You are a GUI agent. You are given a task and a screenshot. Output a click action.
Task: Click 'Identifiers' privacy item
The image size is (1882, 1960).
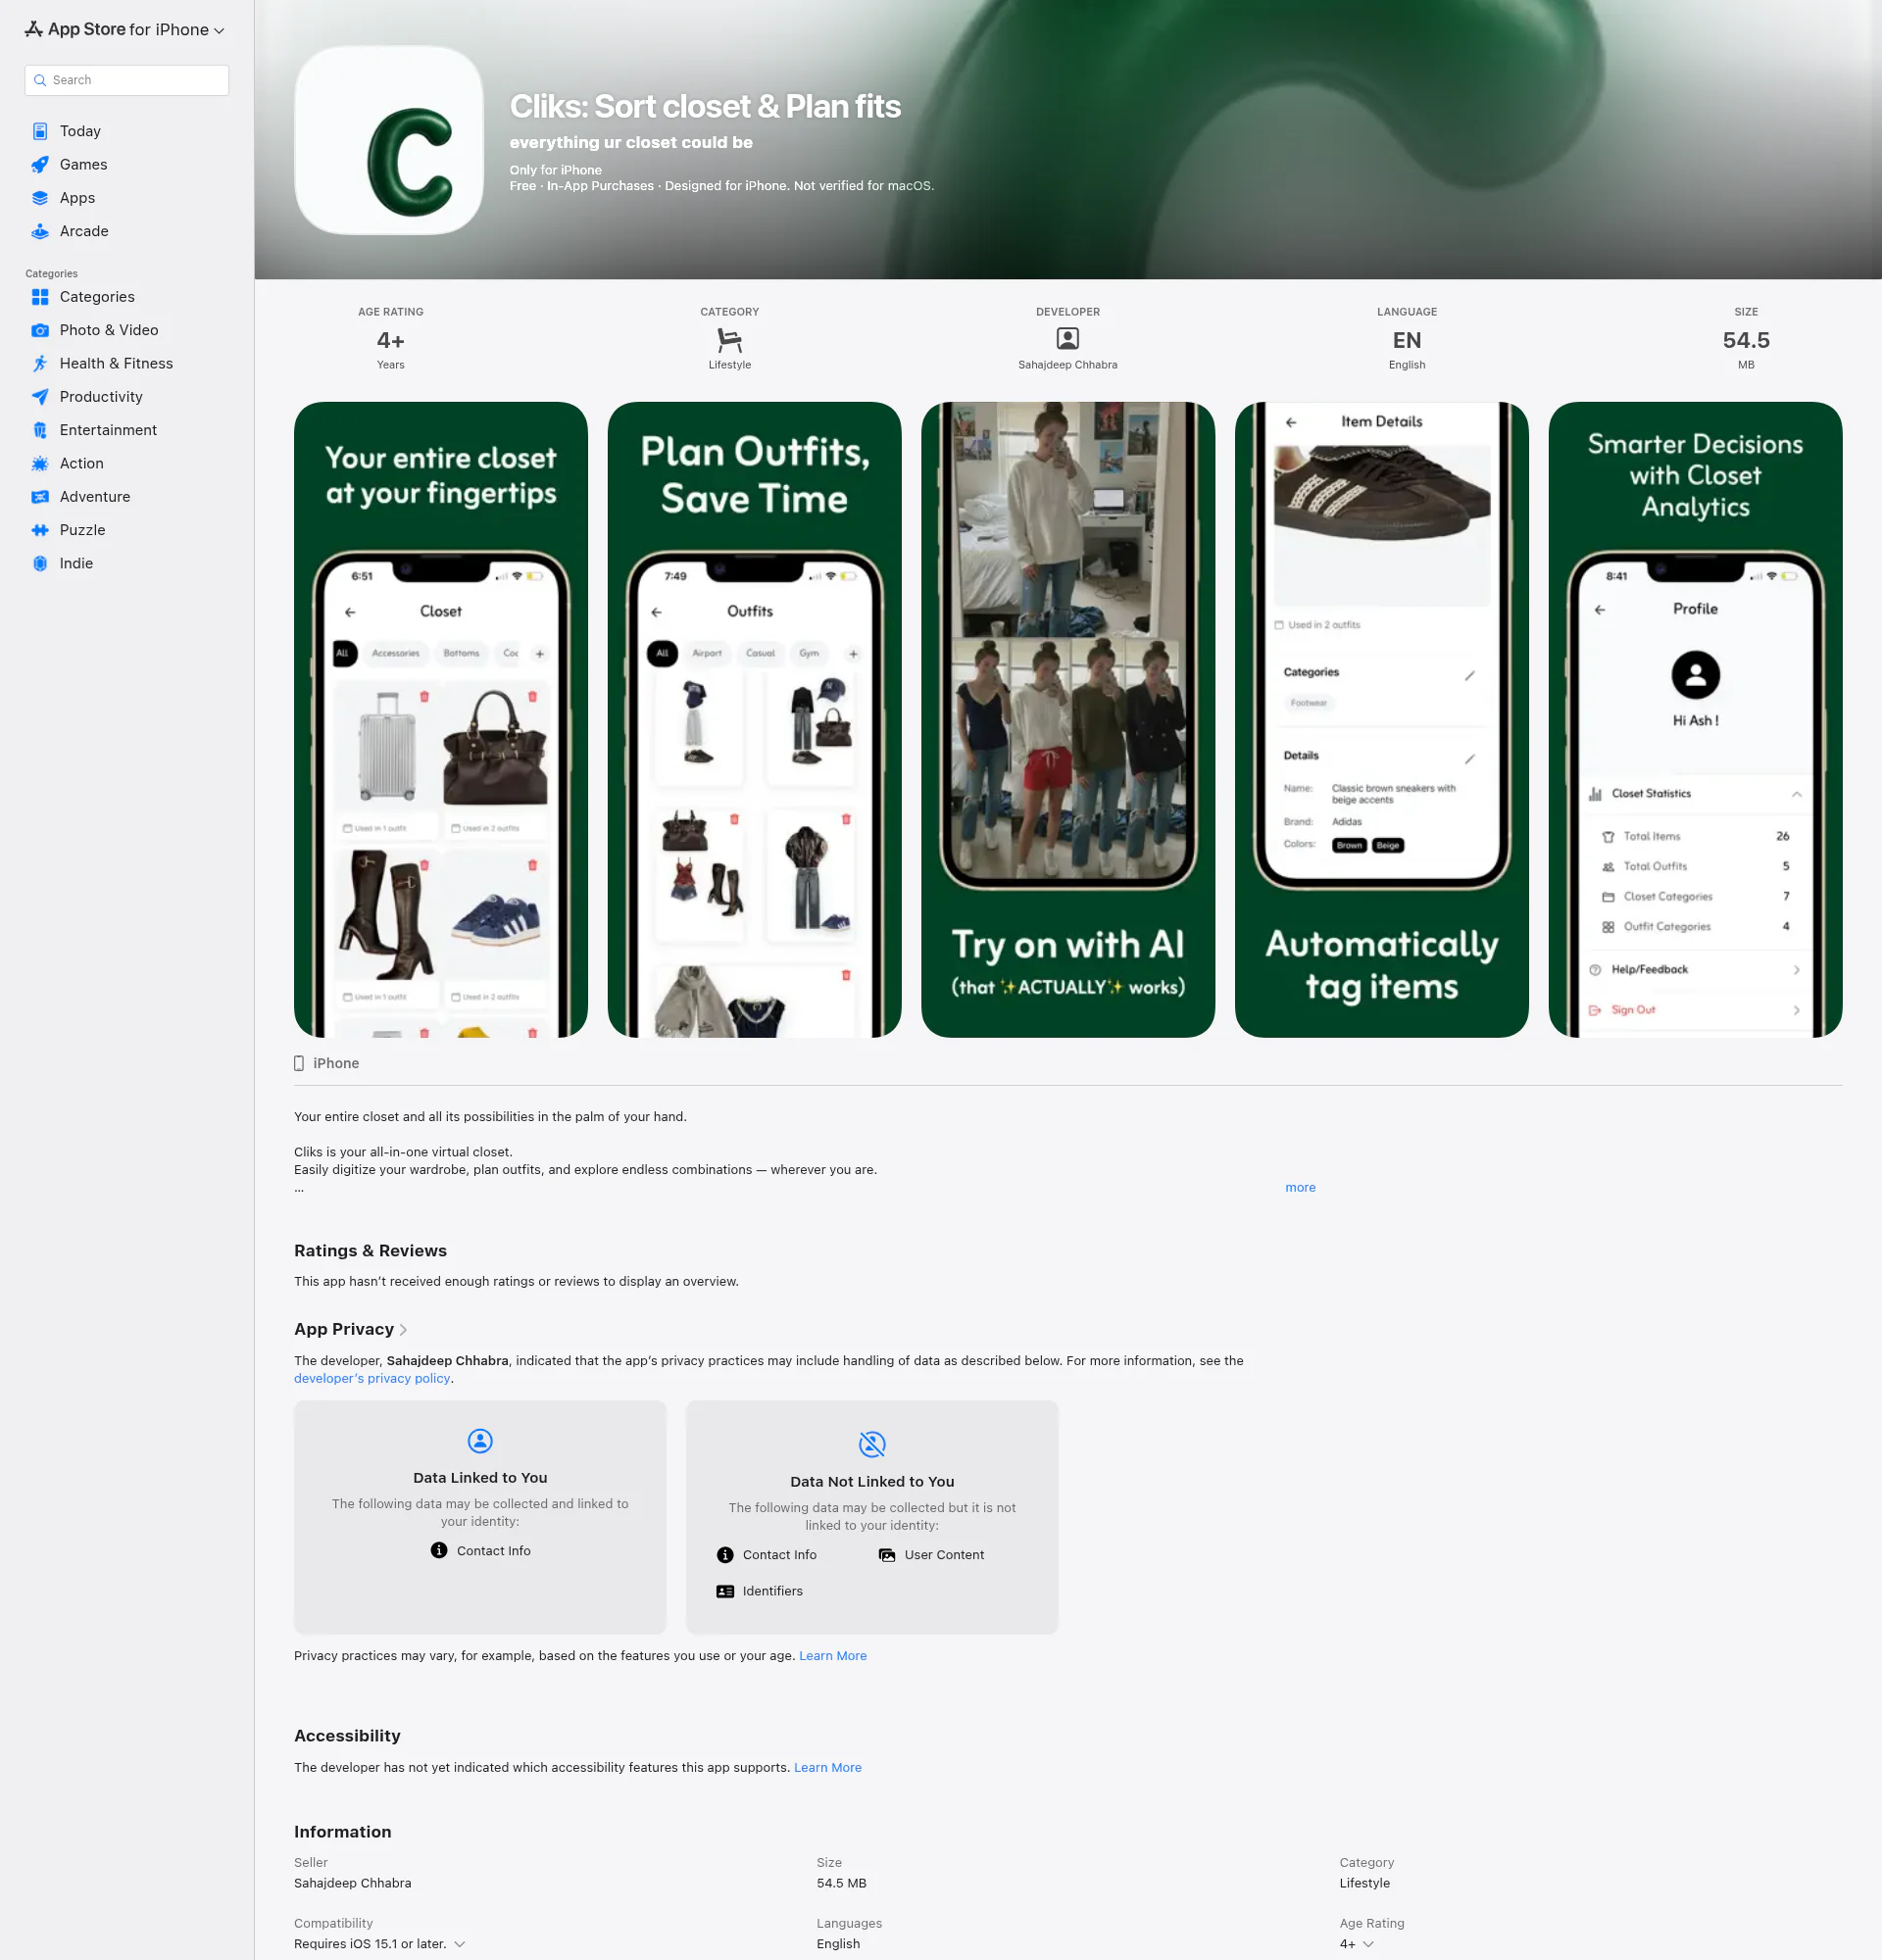pos(760,1591)
